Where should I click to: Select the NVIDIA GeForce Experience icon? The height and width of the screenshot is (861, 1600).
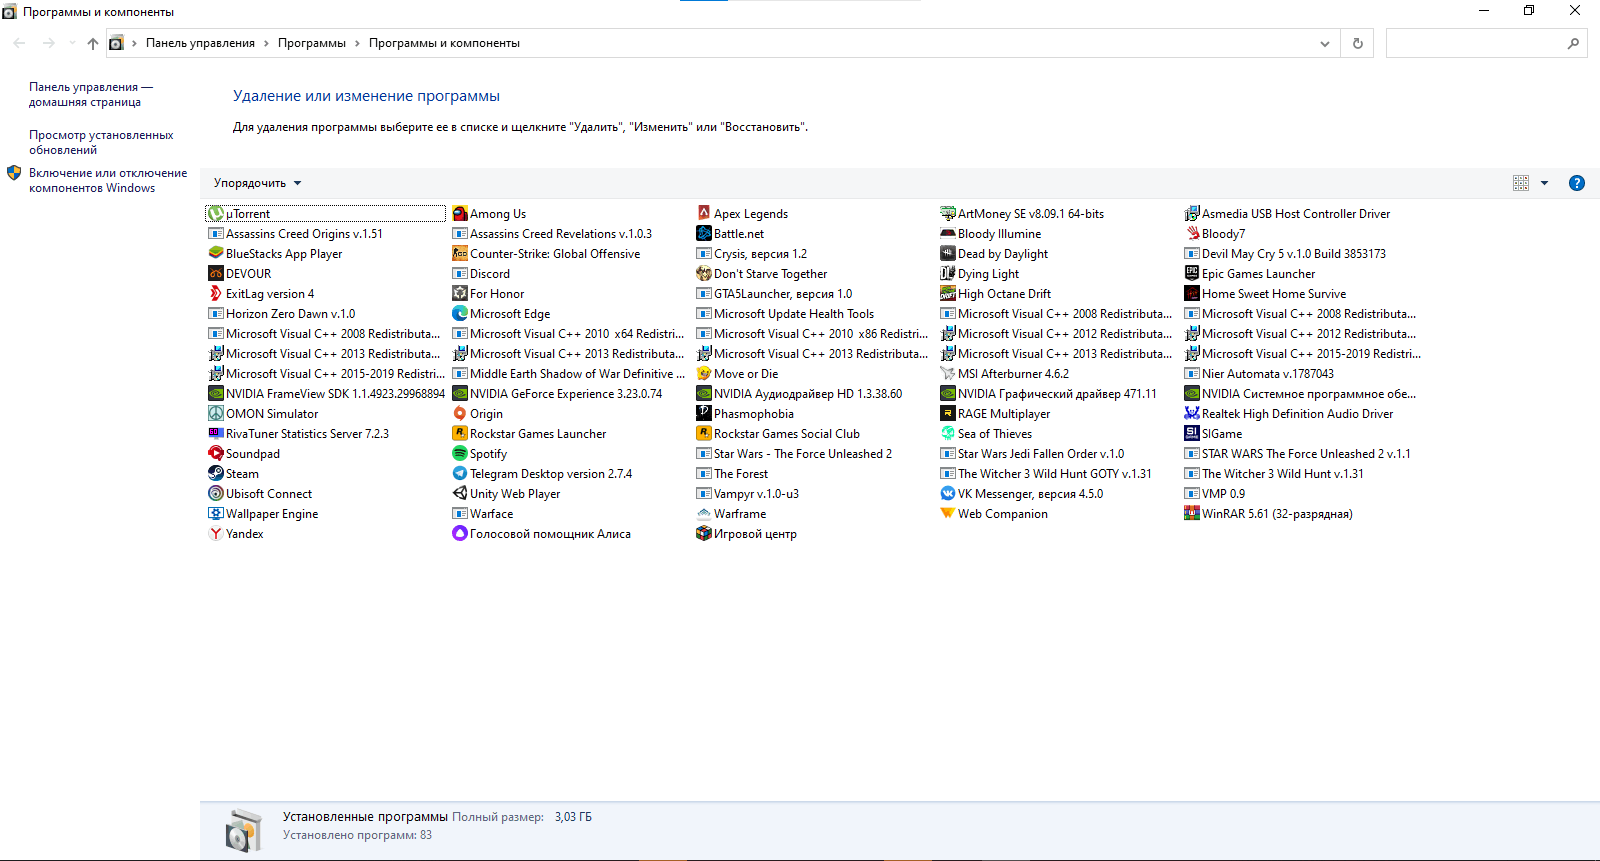pyautogui.click(x=460, y=394)
